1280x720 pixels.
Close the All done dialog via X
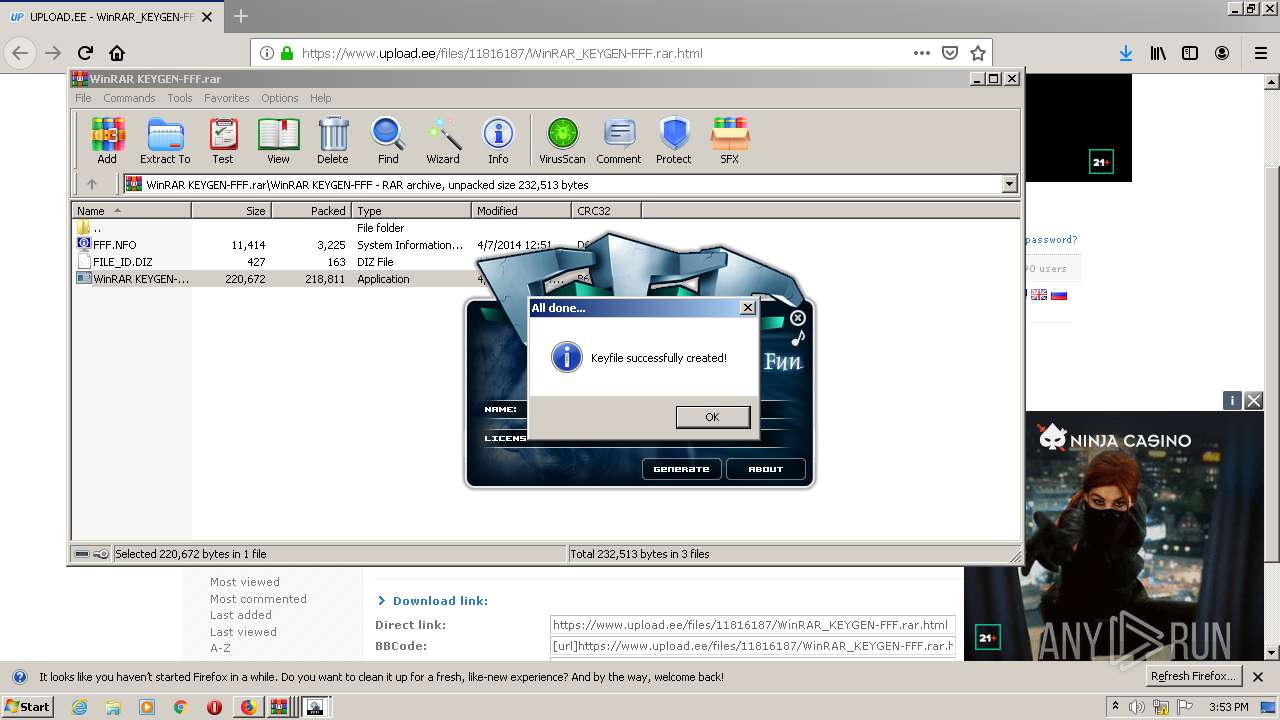coord(747,308)
